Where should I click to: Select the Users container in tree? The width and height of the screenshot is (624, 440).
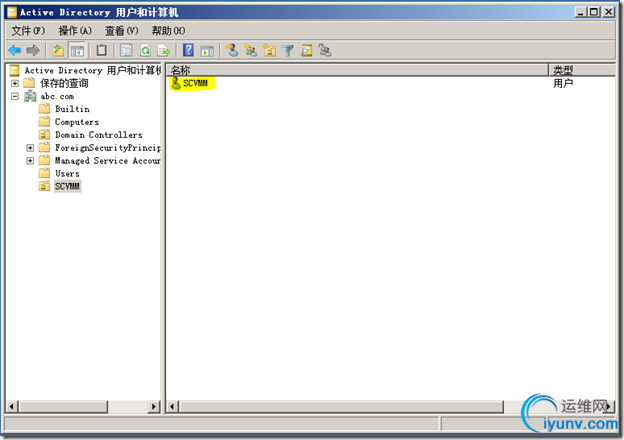click(x=67, y=173)
